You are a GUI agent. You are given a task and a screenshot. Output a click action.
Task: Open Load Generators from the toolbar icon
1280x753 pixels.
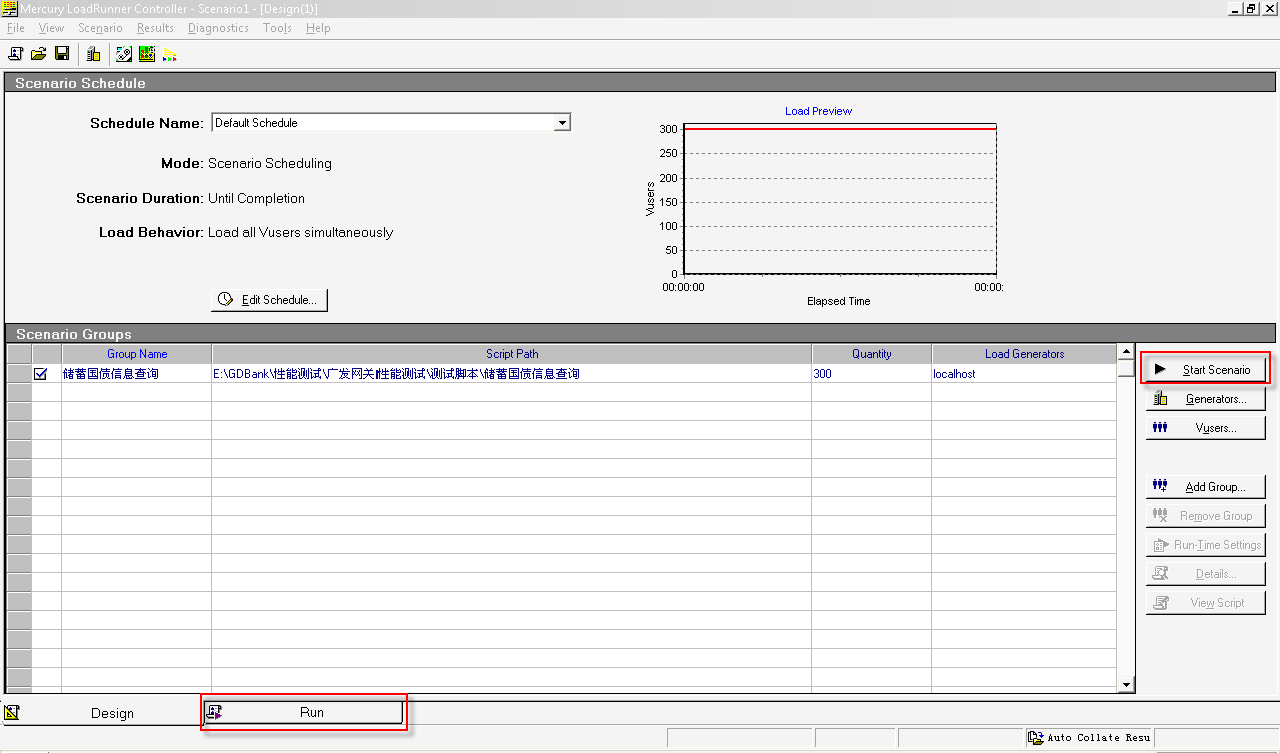[x=93, y=54]
